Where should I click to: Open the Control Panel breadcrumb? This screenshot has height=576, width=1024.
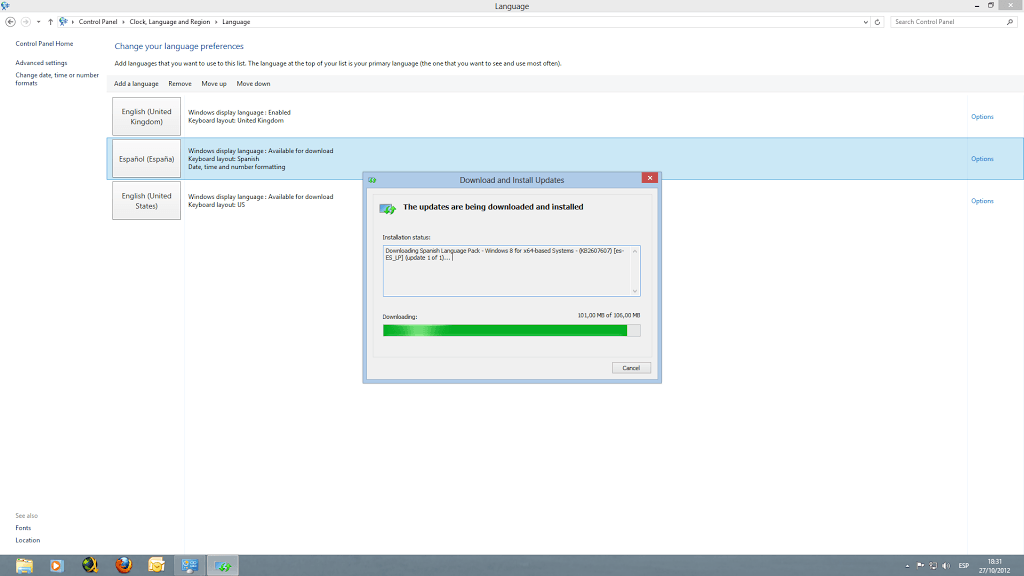coord(98,22)
